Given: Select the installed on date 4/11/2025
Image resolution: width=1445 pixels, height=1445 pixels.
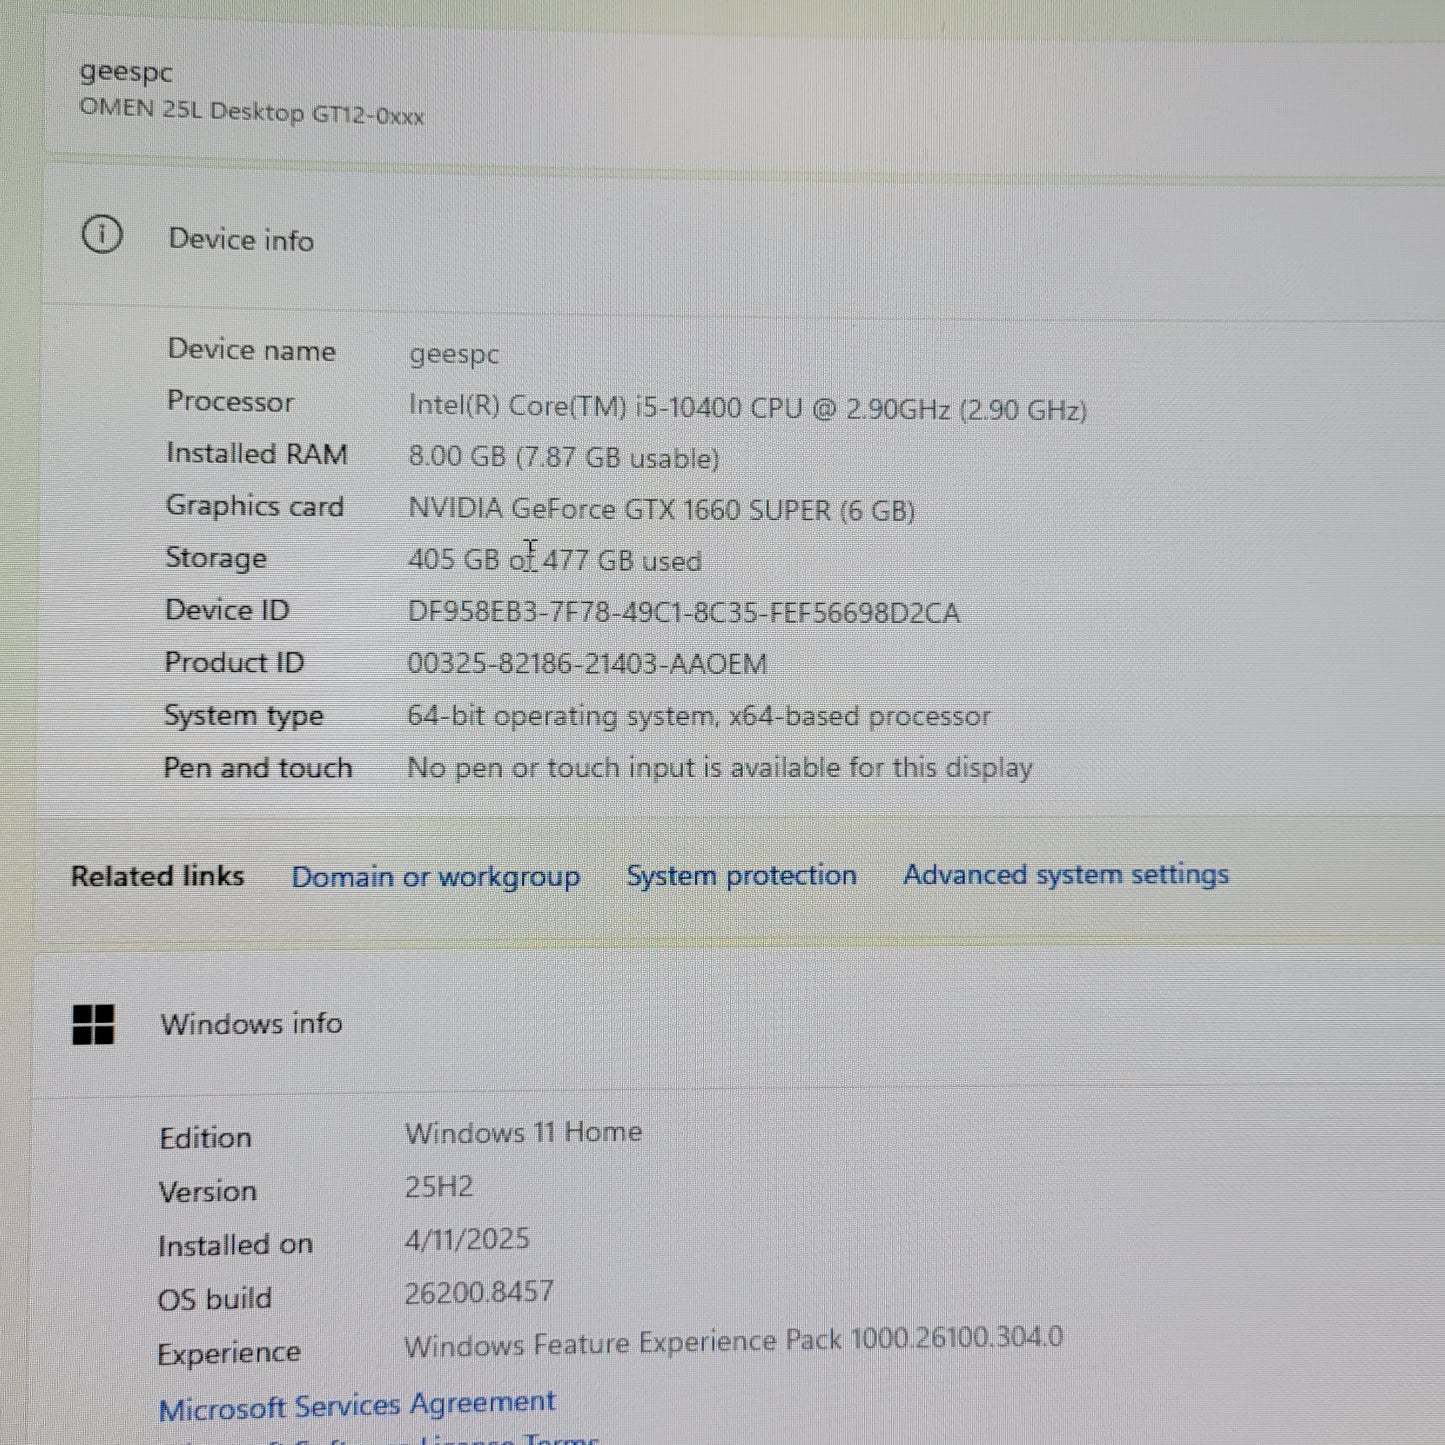Looking at the screenshot, I should [467, 1240].
